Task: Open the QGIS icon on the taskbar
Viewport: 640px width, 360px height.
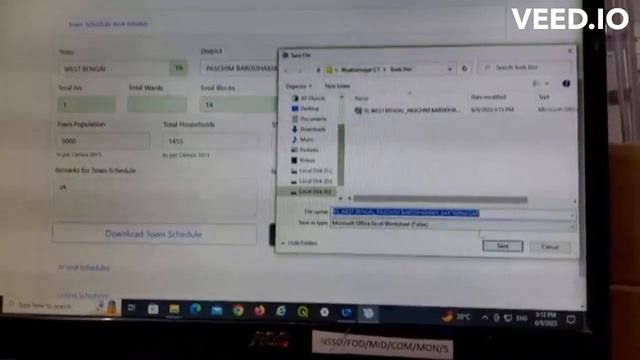Action: click(303, 312)
